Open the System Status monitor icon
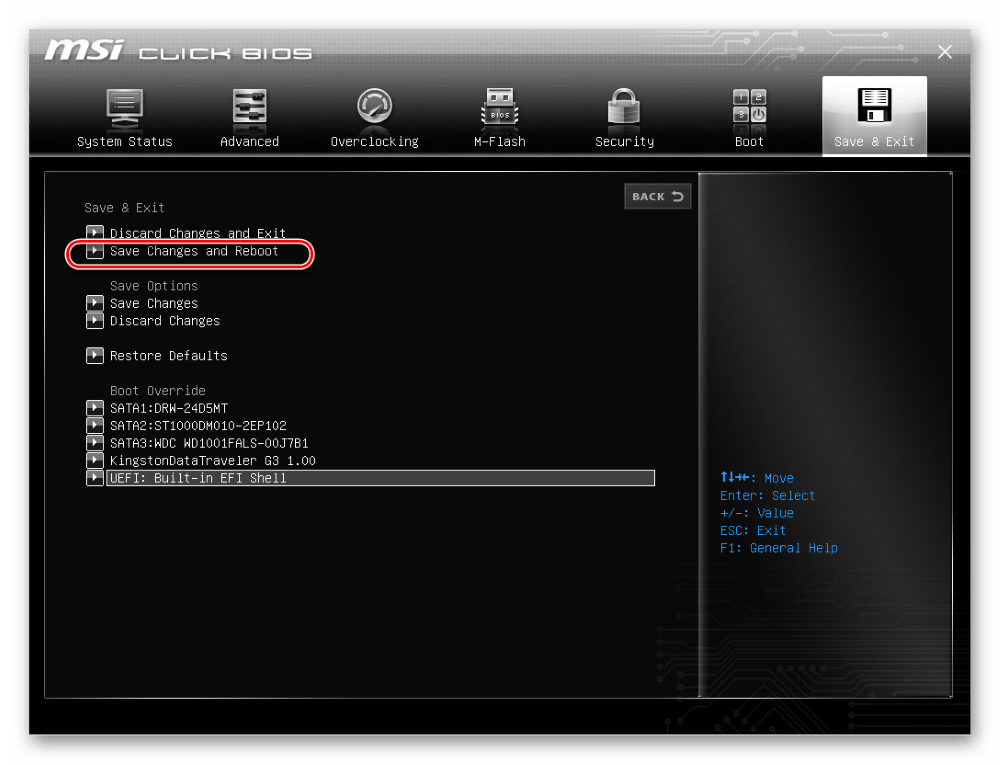This screenshot has width=1000, height=765. 124,107
